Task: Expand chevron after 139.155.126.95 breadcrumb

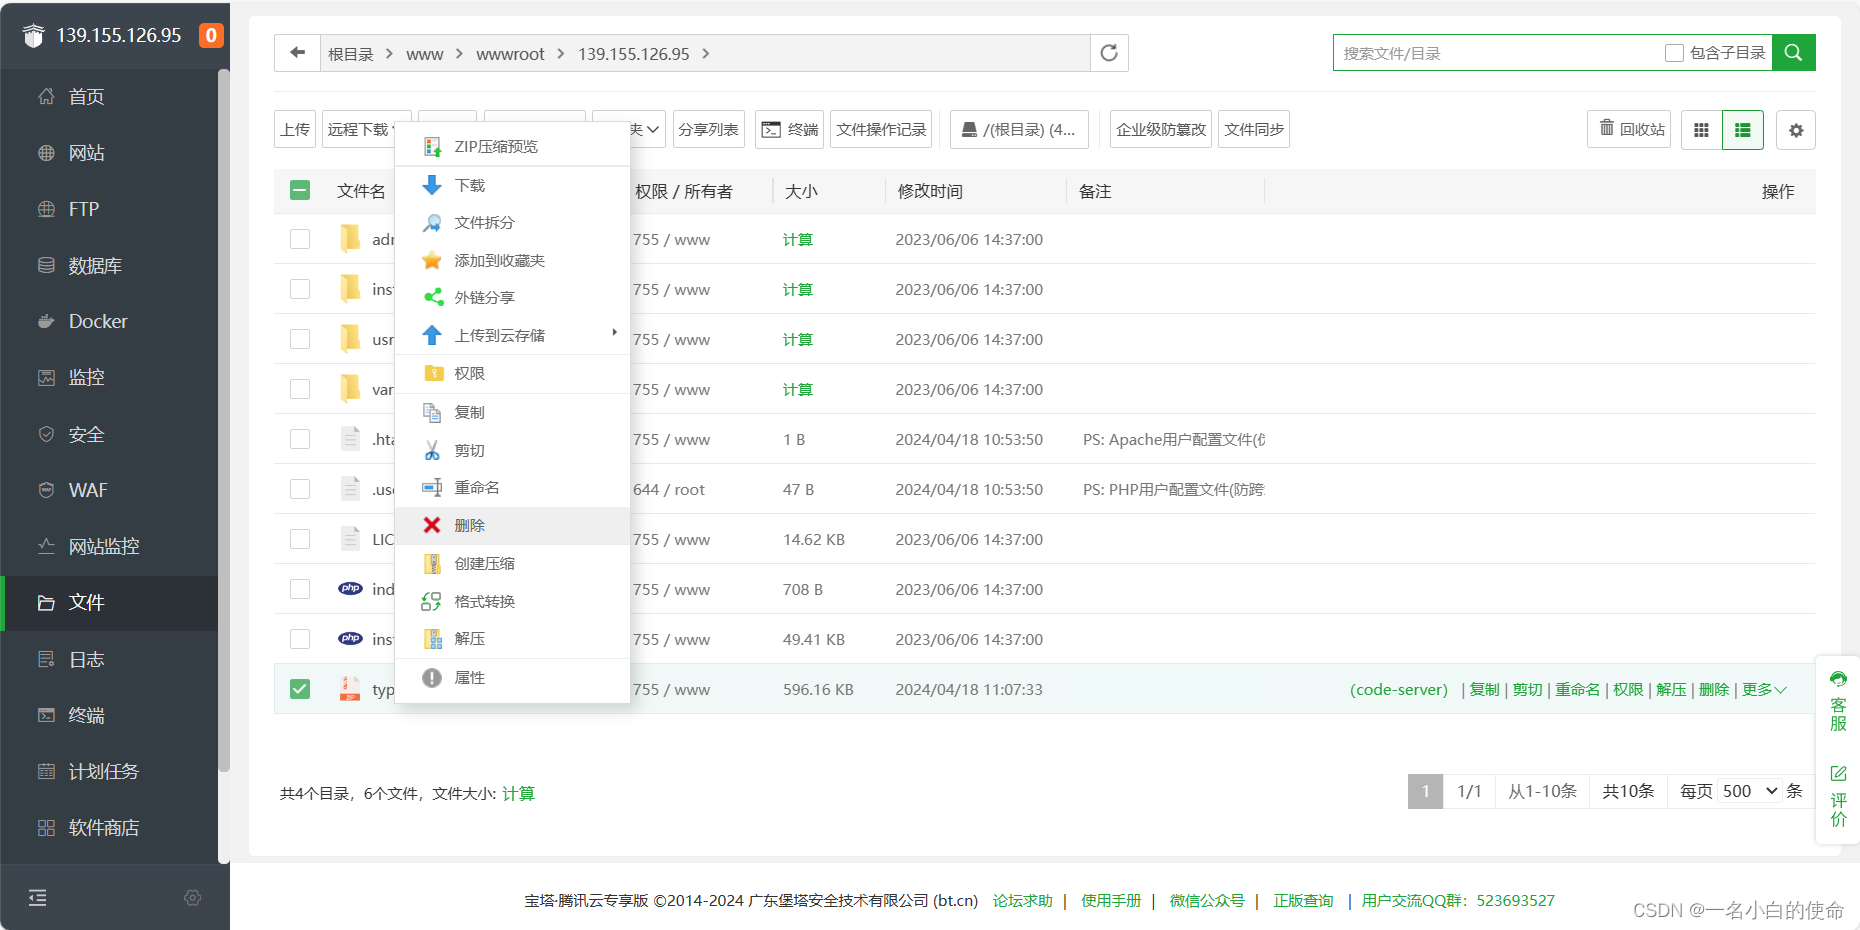Action: pyautogui.click(x=706, y=53)
